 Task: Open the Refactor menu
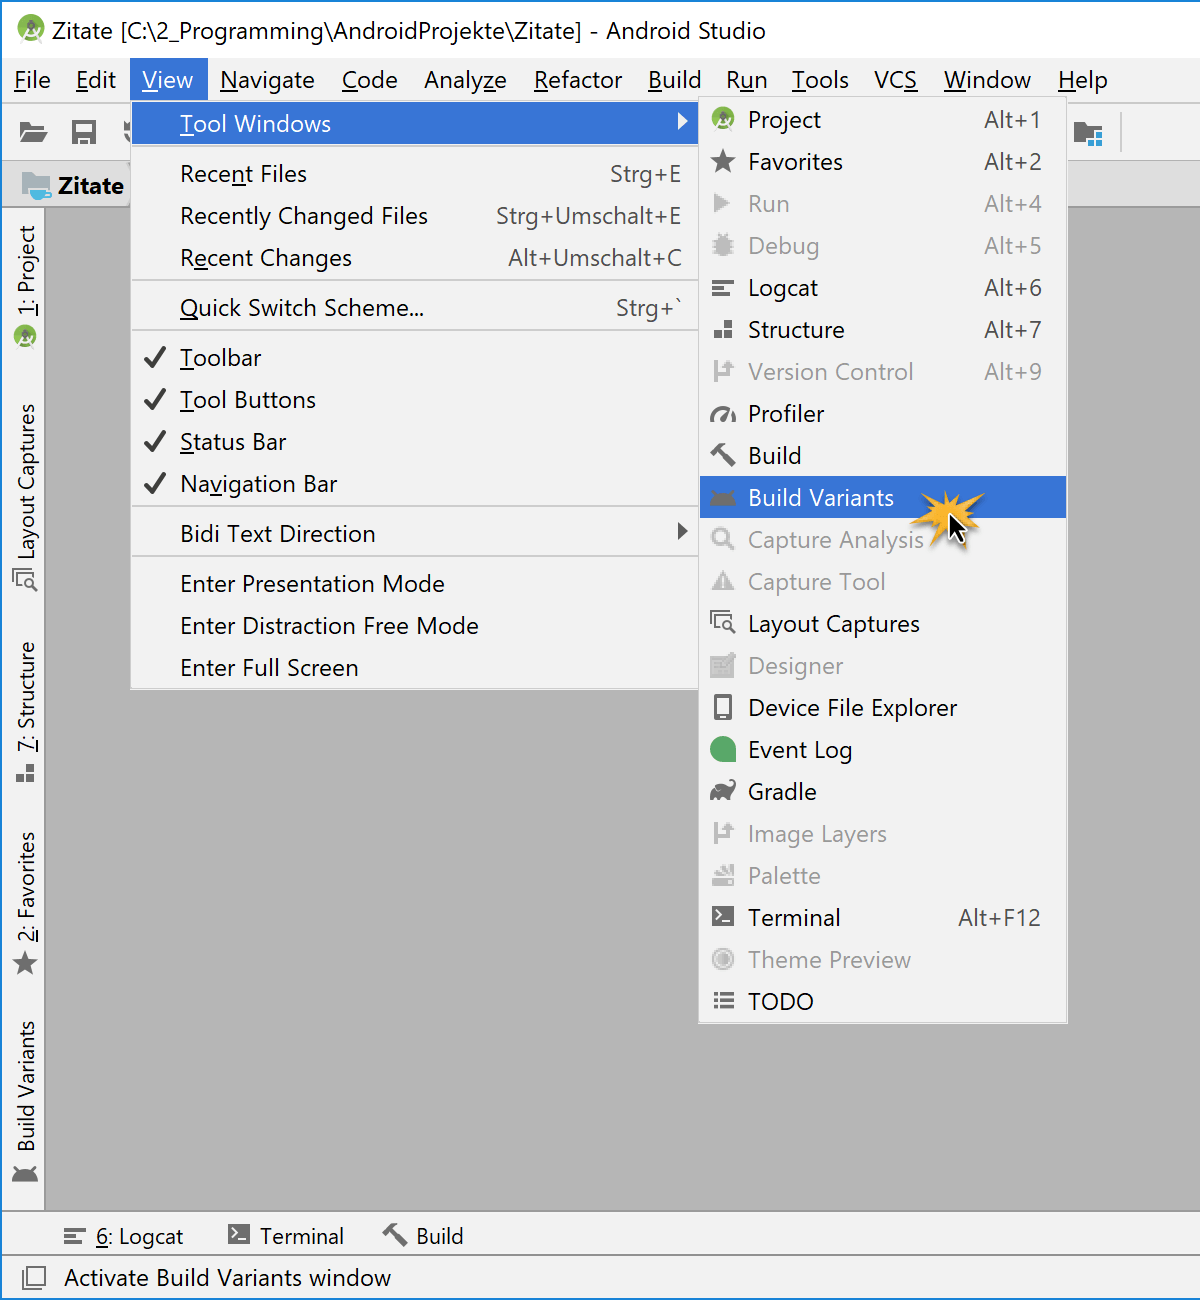point(578,80)
